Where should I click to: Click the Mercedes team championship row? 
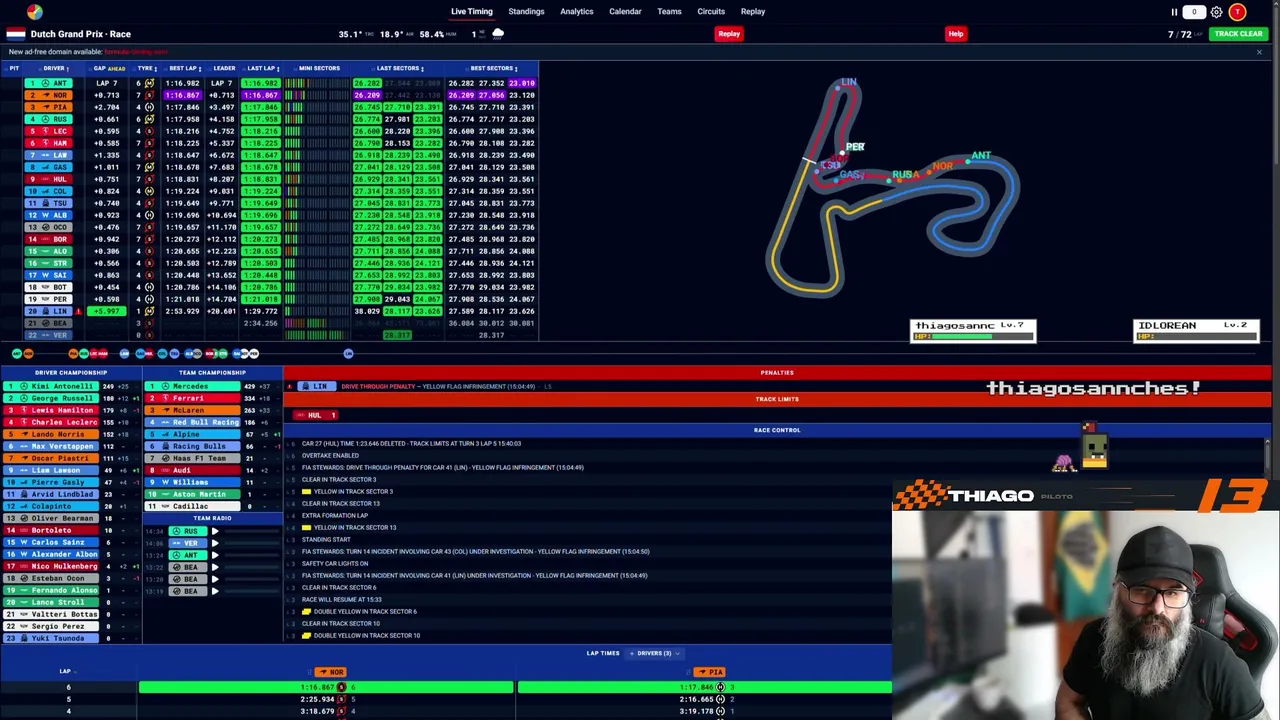[x=213, y=386]
